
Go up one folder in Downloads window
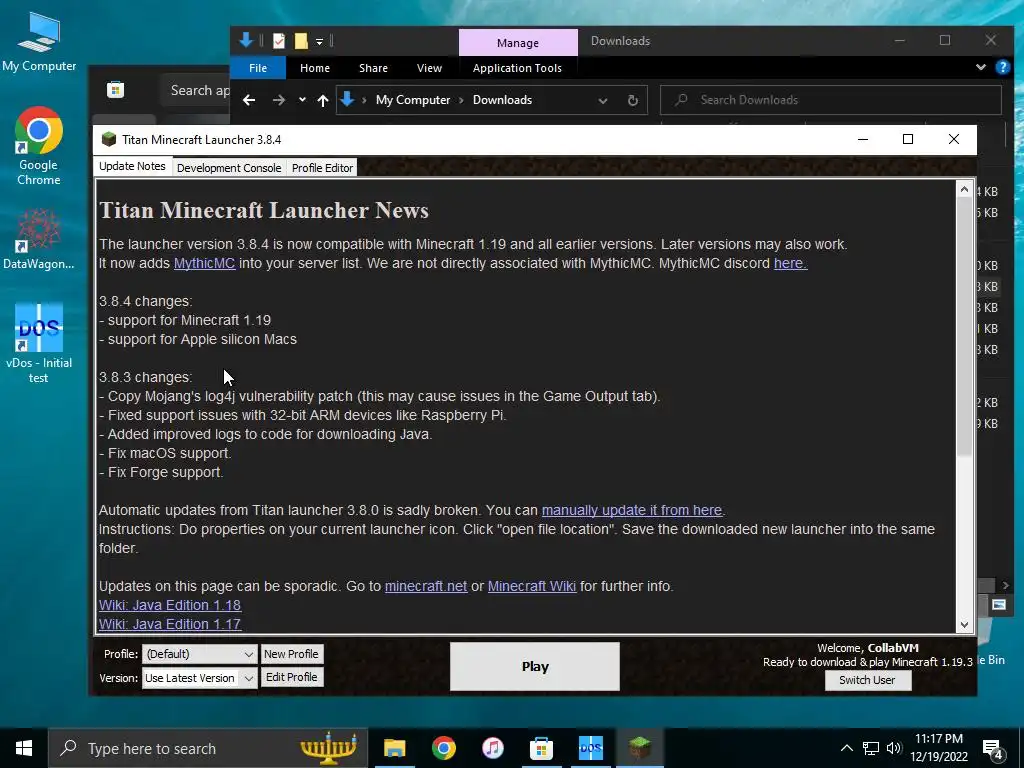pyautogui.click(x=323, y=100)
